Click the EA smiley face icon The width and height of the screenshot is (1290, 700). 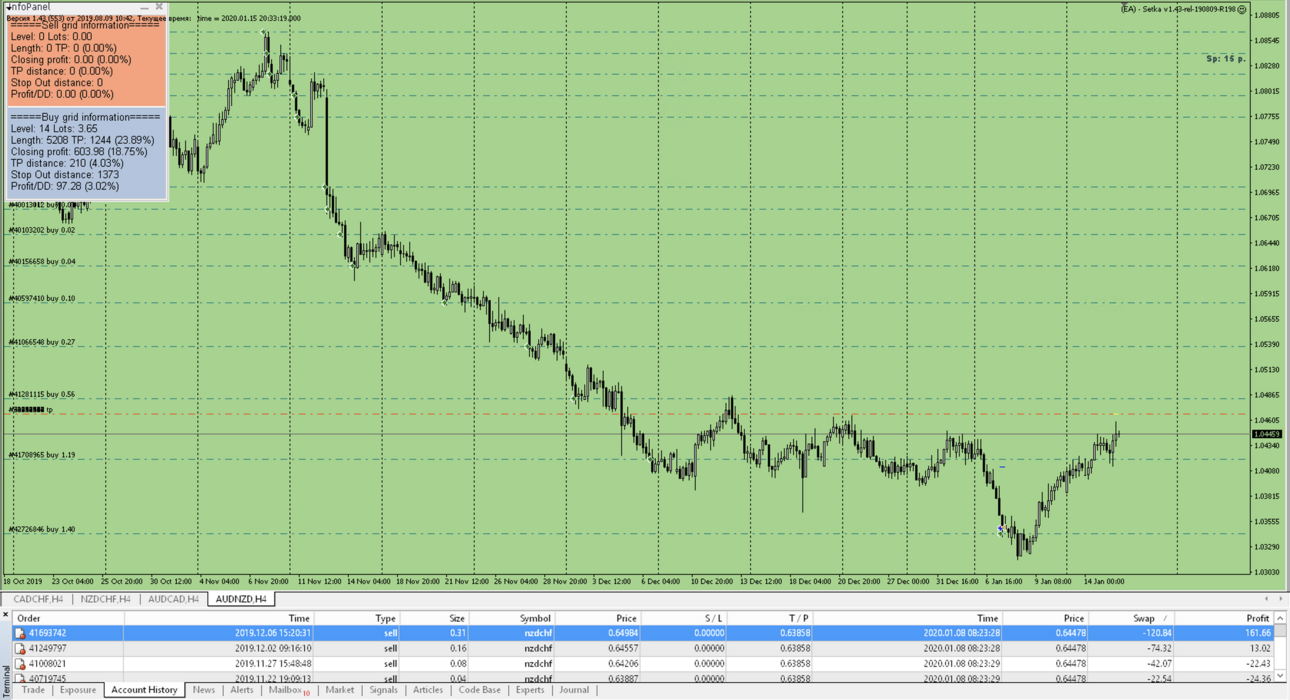coord(1242,9)
